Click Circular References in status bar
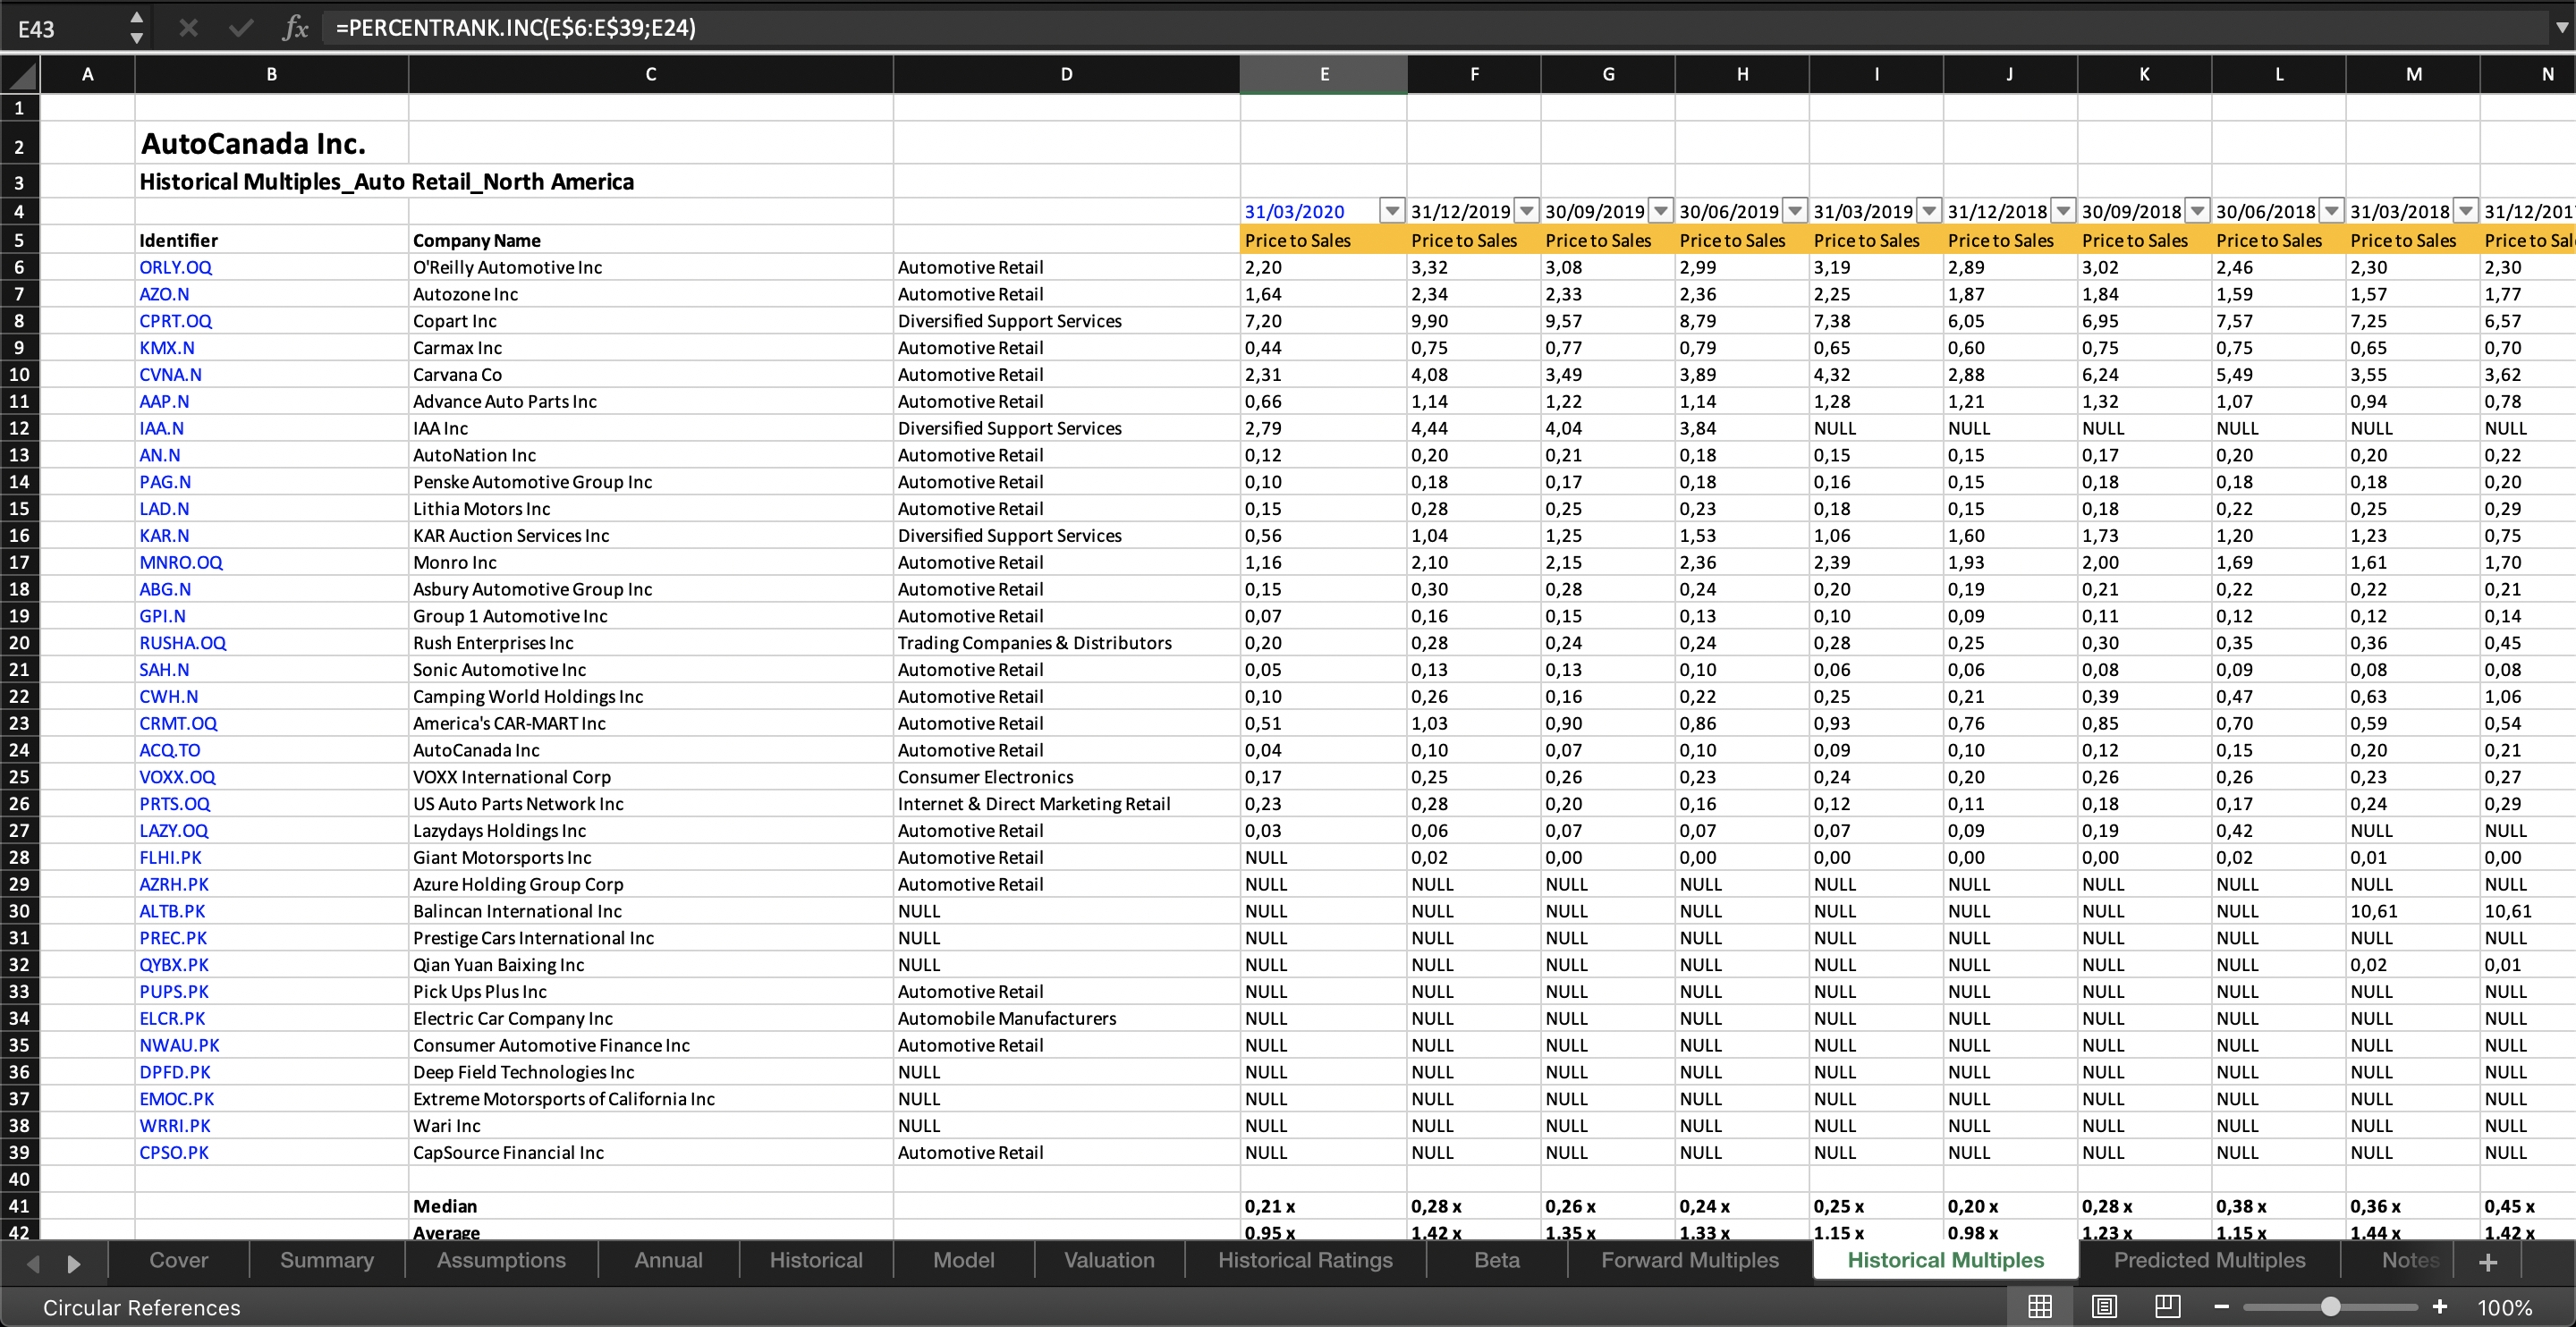 click(x=141, y=1308)
